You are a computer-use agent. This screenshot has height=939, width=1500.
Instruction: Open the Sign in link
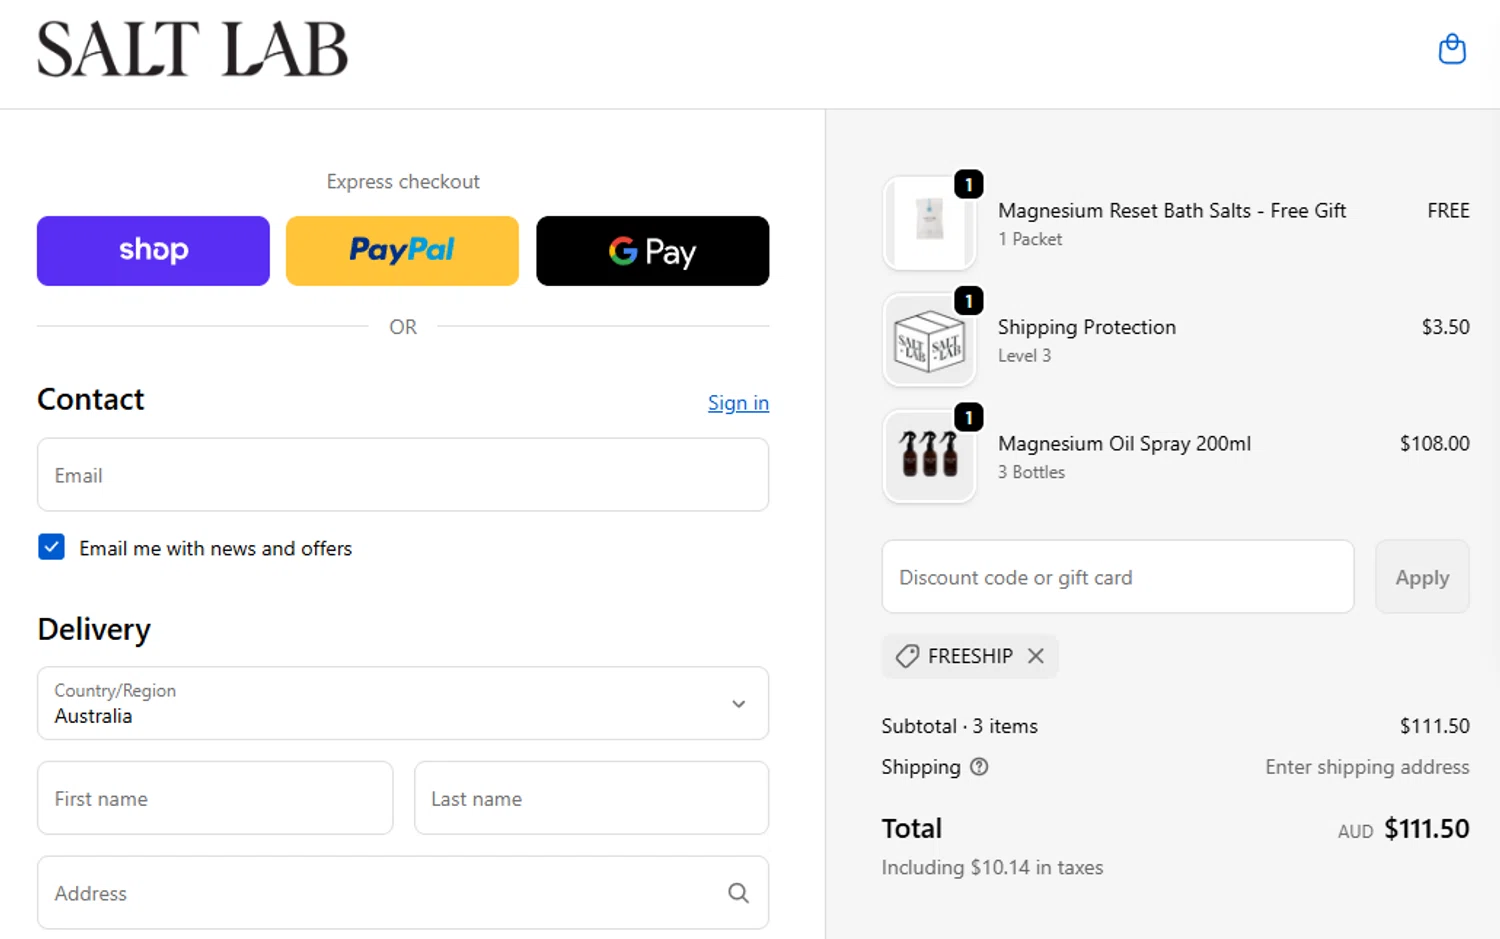[738, 403]
